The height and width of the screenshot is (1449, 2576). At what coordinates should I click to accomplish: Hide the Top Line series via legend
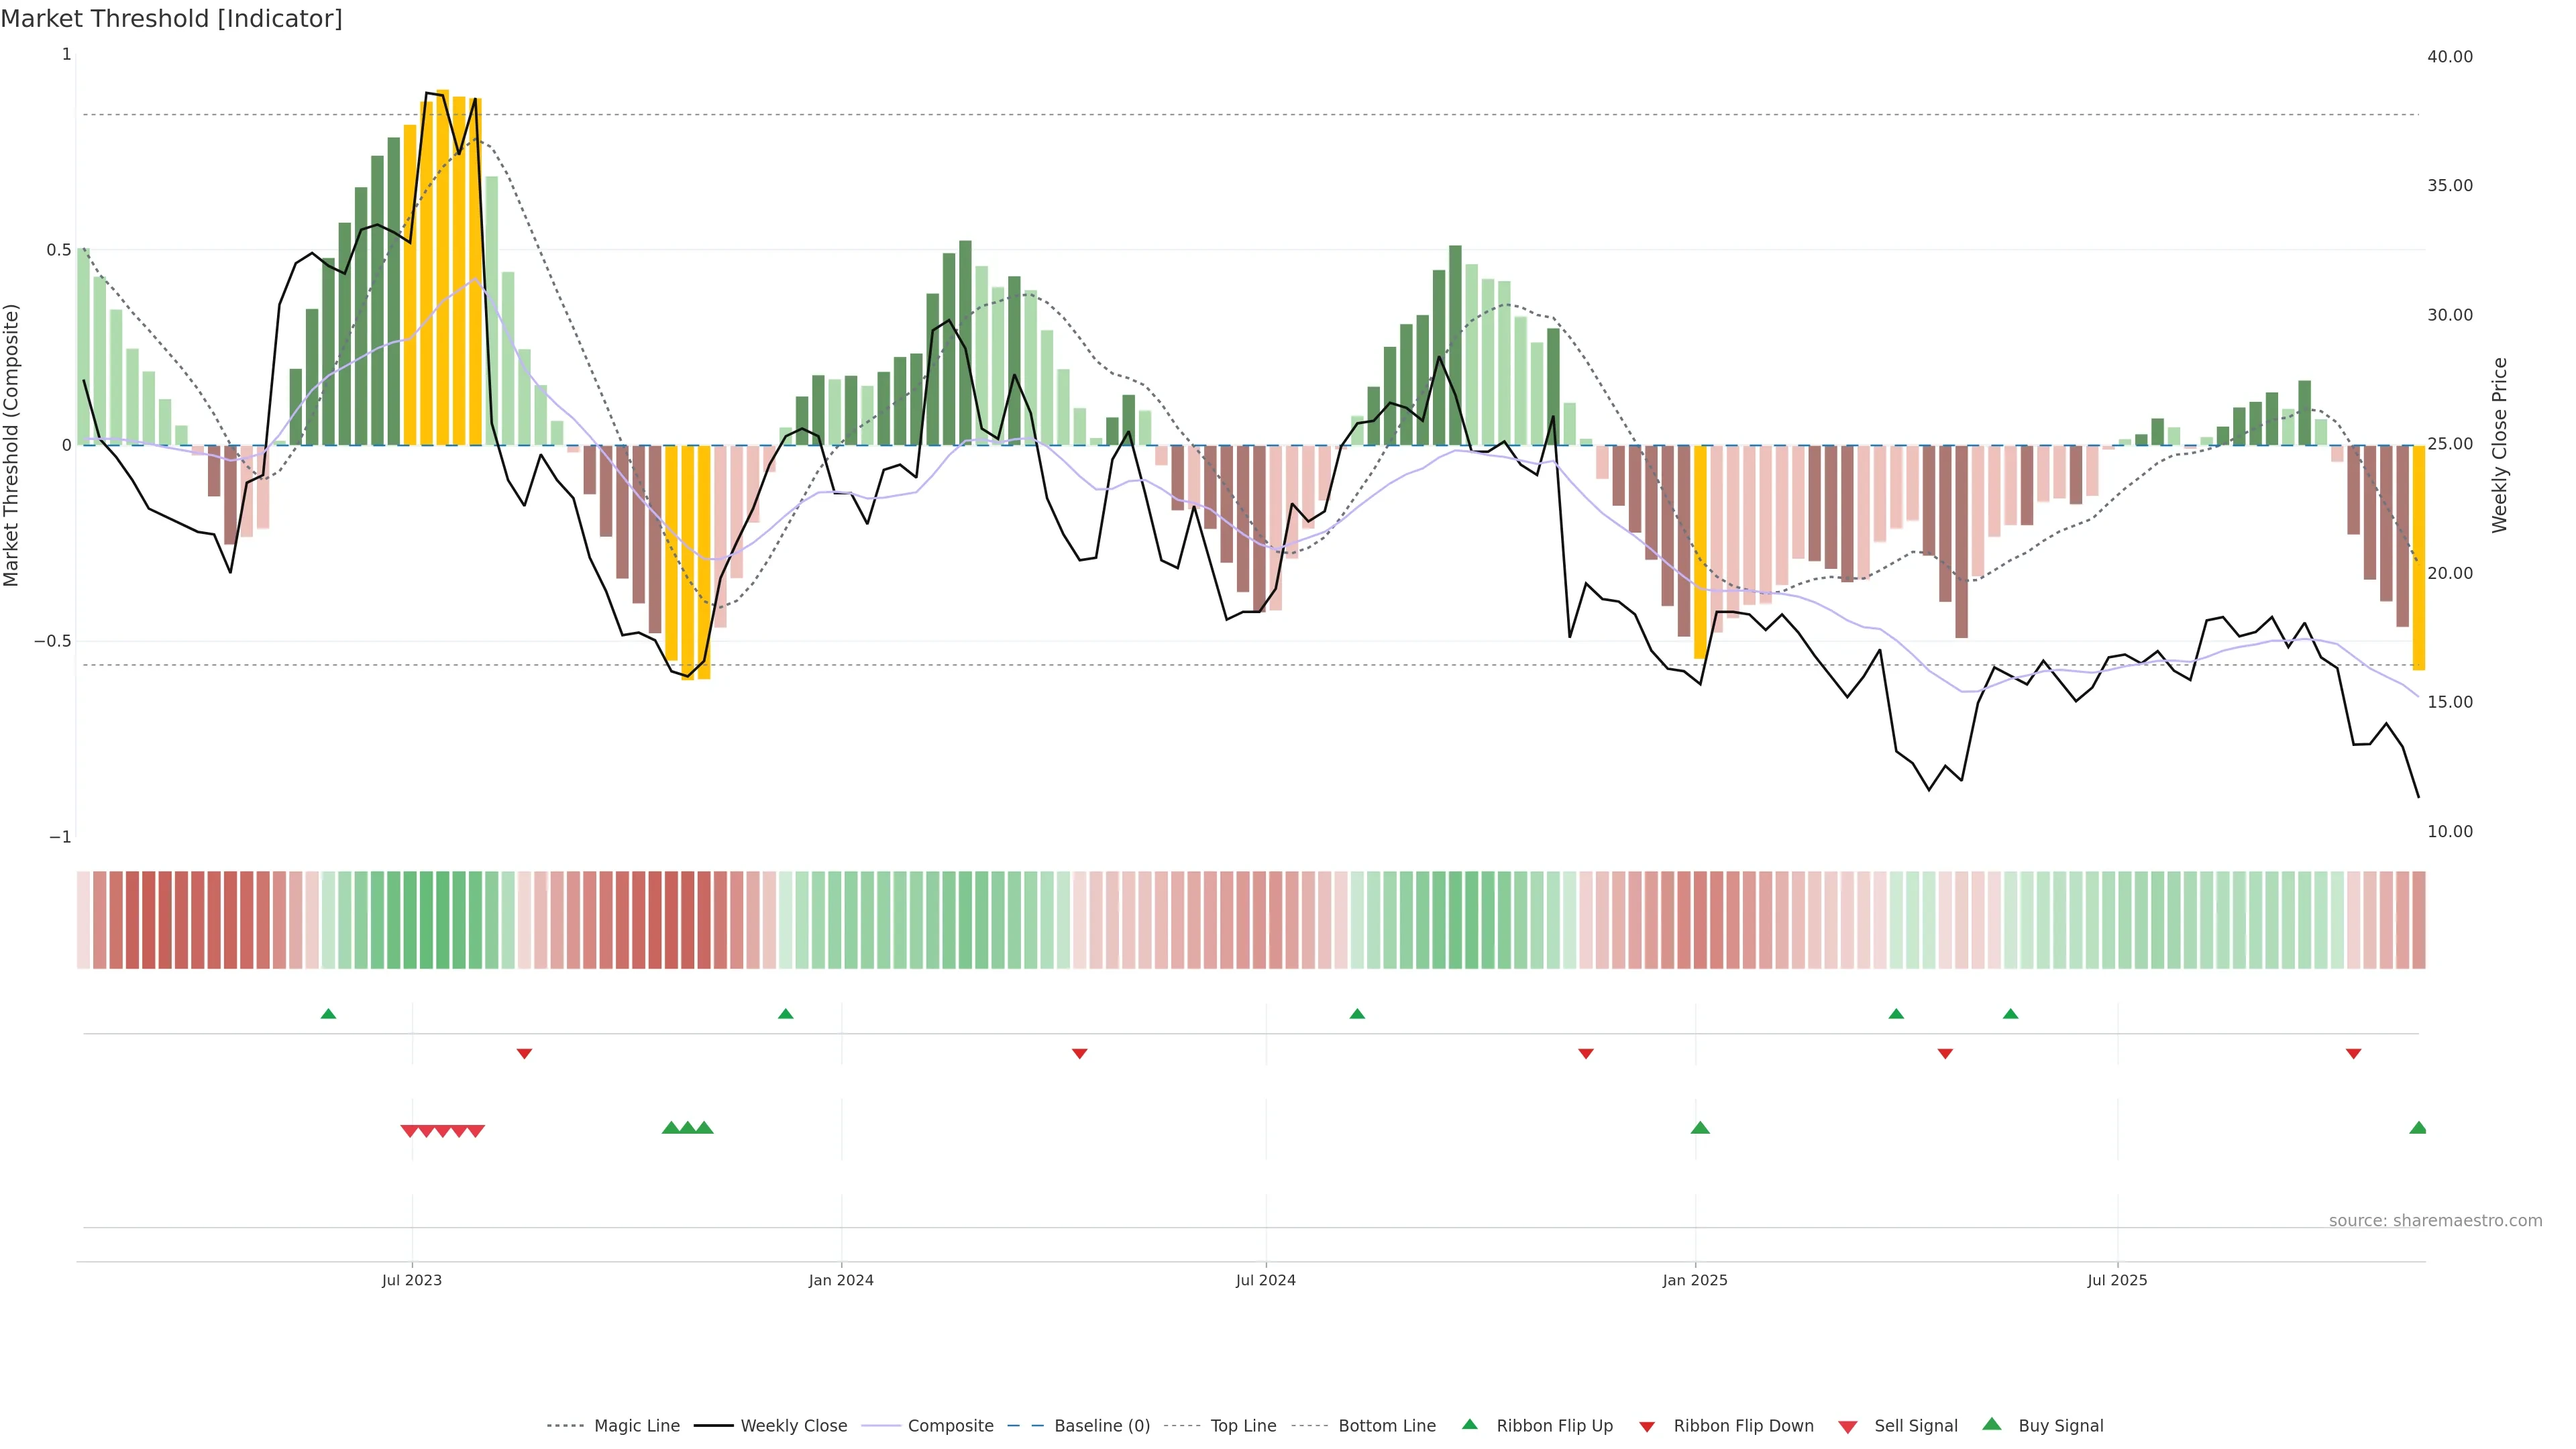pyautogui.click(x=1243, y=1426)
